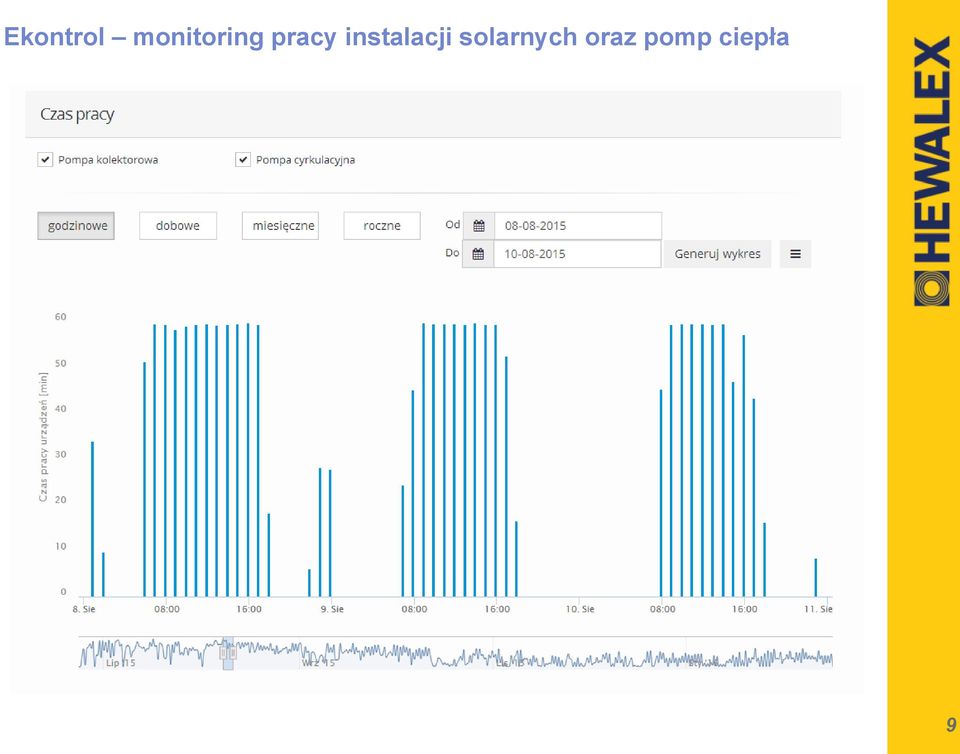Click the Czas pracy panel heading
The image size is (960, 754).
click(x=77, y=114)
